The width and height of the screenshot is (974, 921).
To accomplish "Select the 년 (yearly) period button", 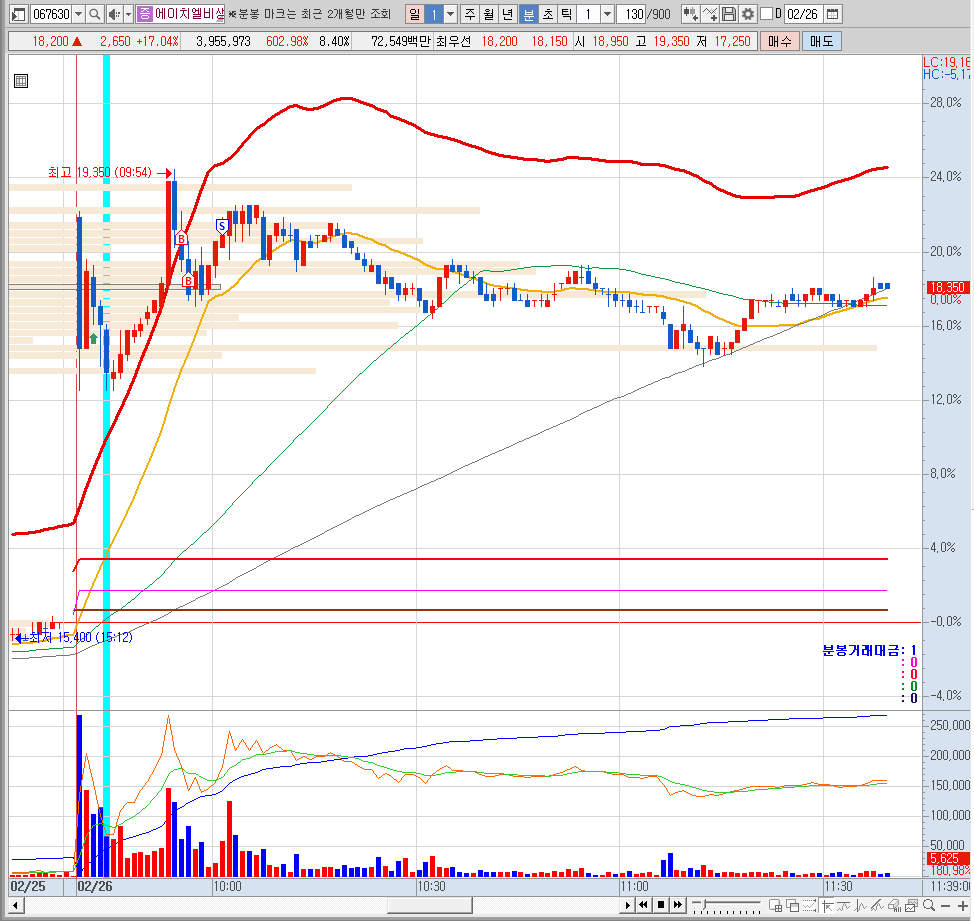I will (508, 14).
